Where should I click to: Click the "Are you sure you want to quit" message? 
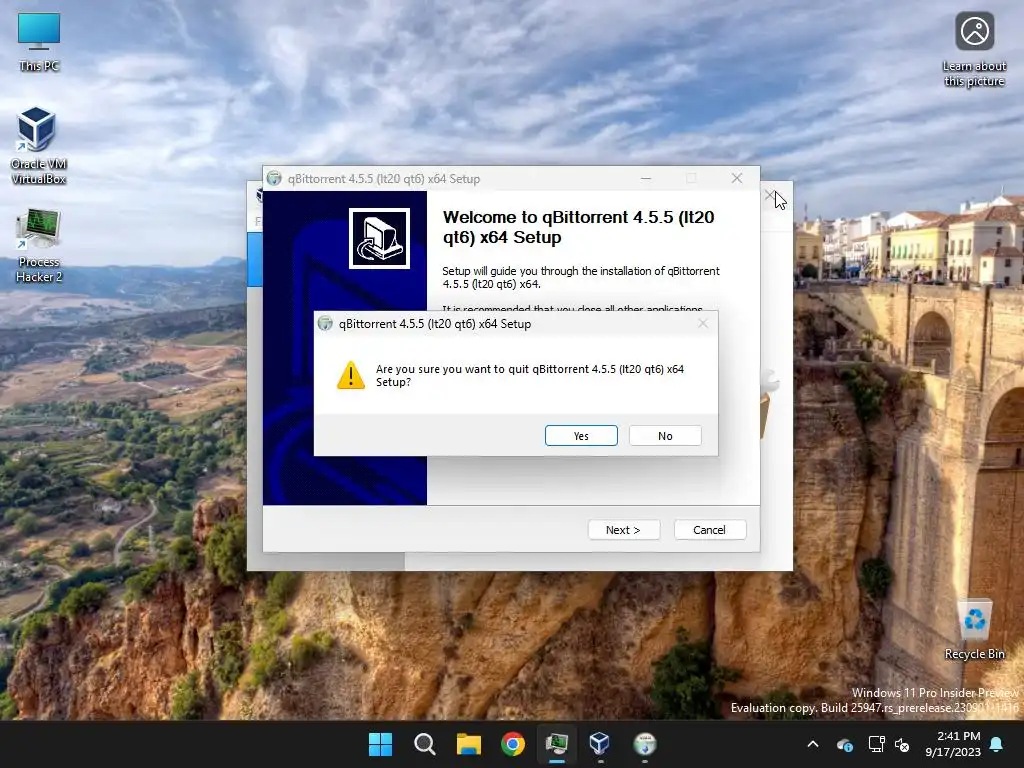pyautogui.click(x=530, y=376)
